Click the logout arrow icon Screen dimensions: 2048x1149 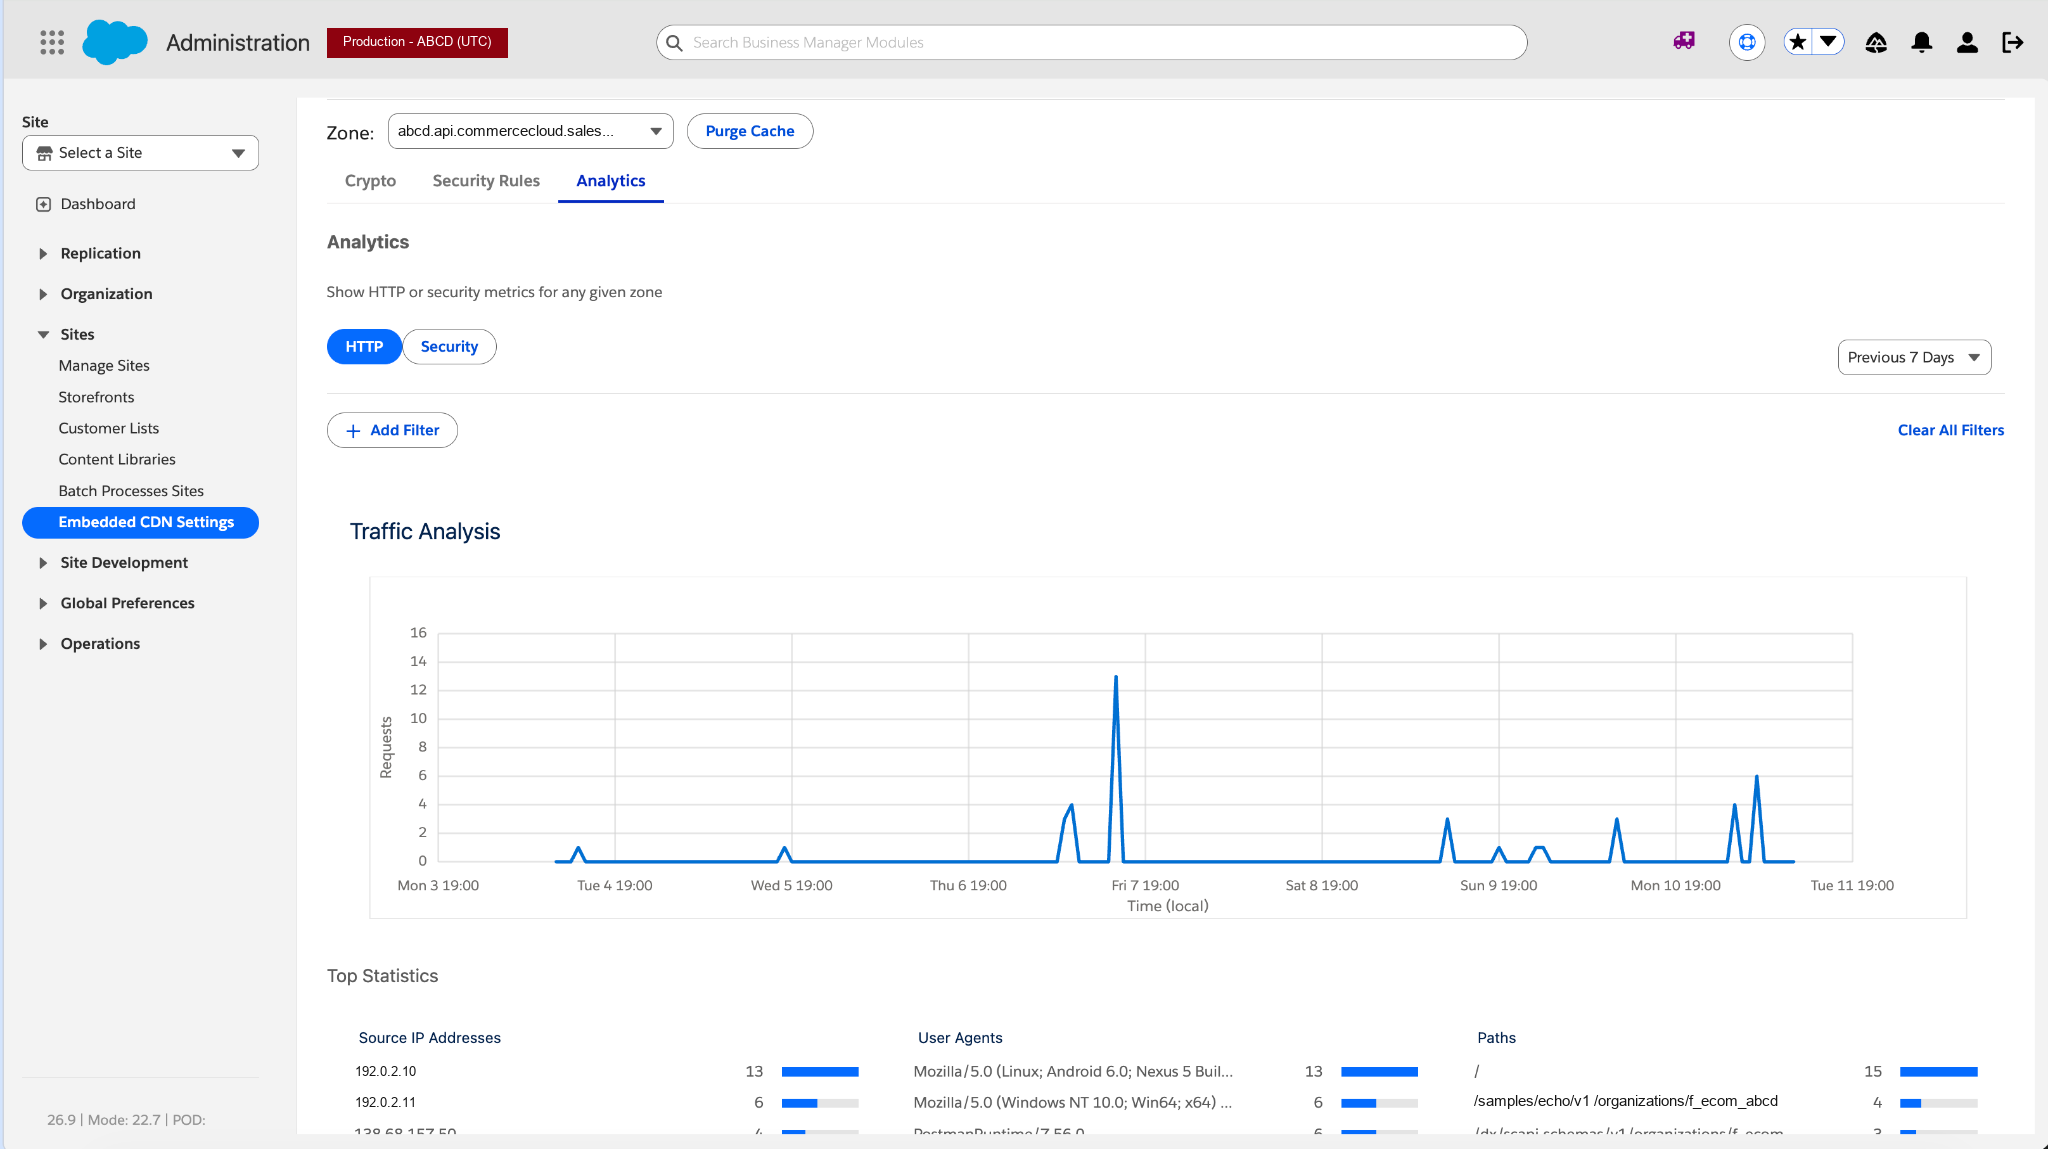2012,42
